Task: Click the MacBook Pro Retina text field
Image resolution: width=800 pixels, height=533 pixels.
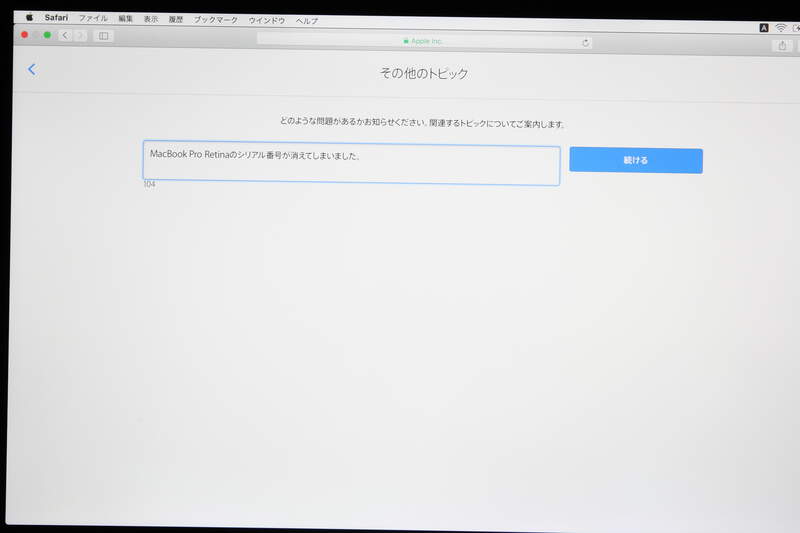Action: (350, 165)
